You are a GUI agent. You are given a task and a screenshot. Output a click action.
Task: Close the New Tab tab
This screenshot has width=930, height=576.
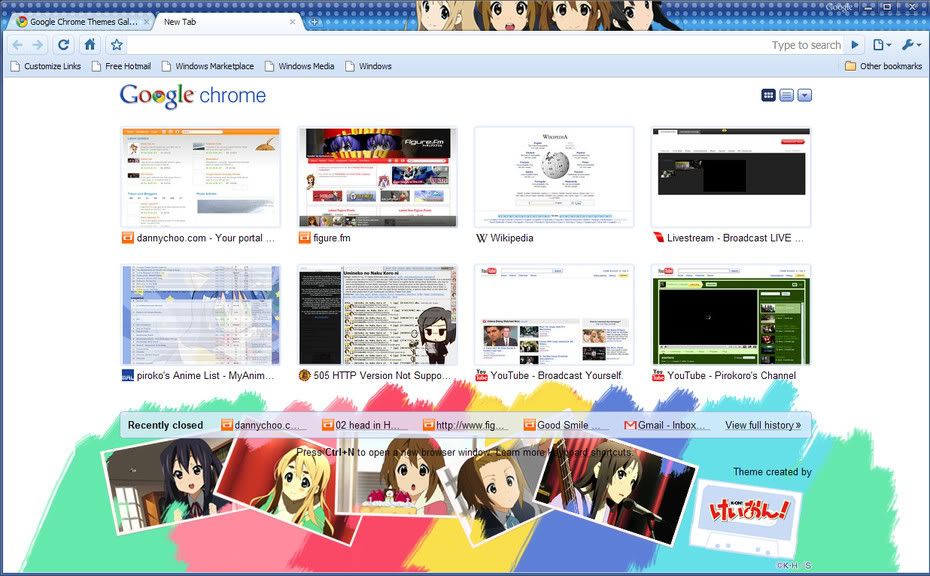292,22
